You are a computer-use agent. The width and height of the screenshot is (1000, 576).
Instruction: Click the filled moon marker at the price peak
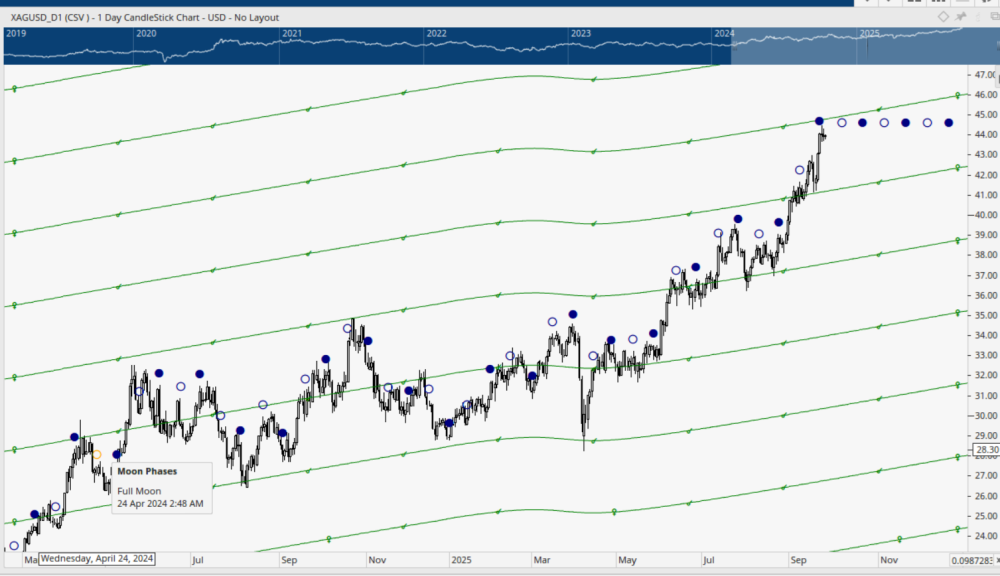pos(819,122)
